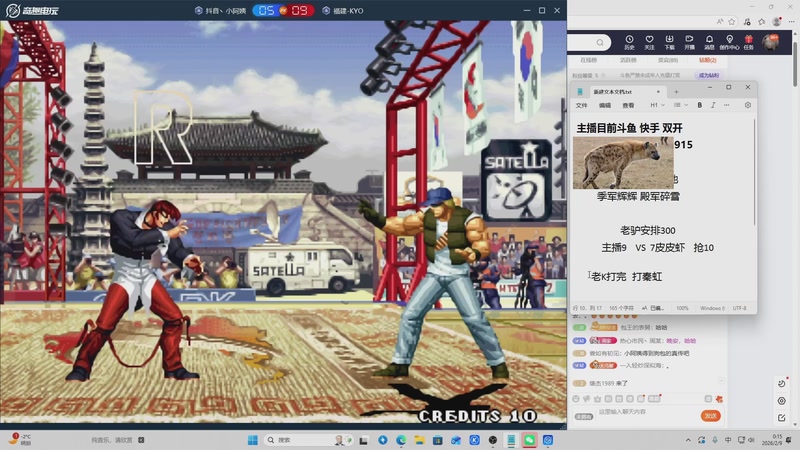Show hidden system tray icons chevron
The height and width of the screenshot is (450, 800).
[x=688, y=440]
